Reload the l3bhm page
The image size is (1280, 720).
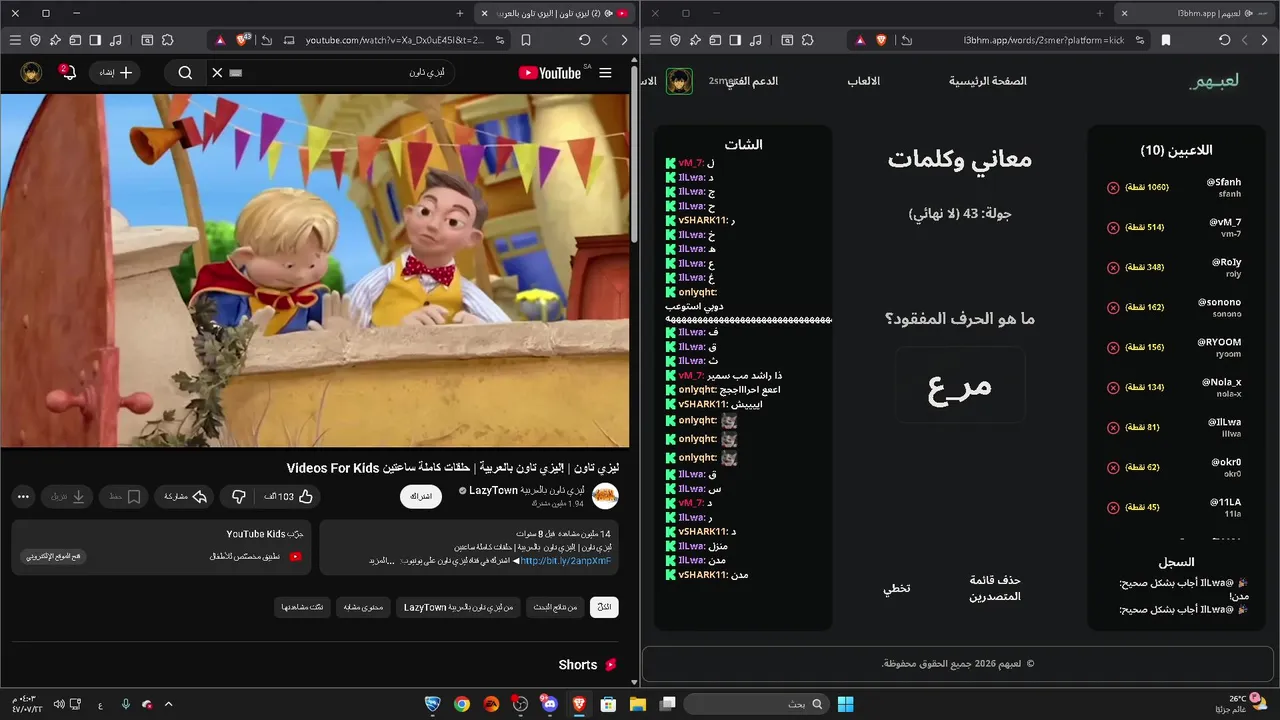1225,40
